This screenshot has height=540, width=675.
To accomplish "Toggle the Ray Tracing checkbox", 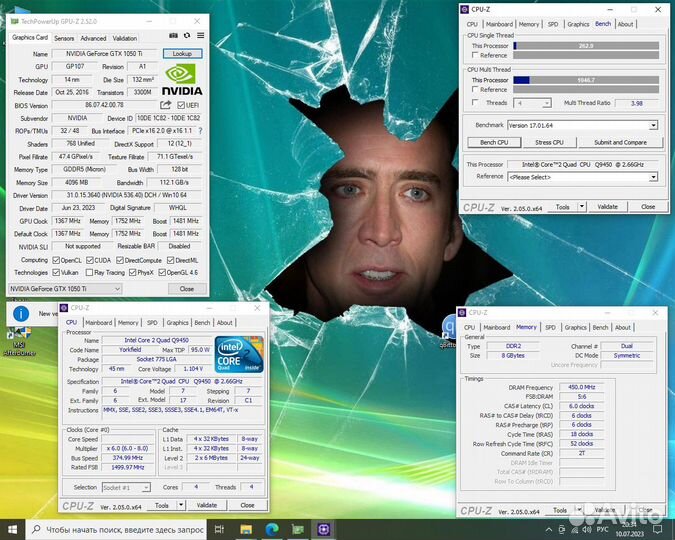I will [90, 273].
